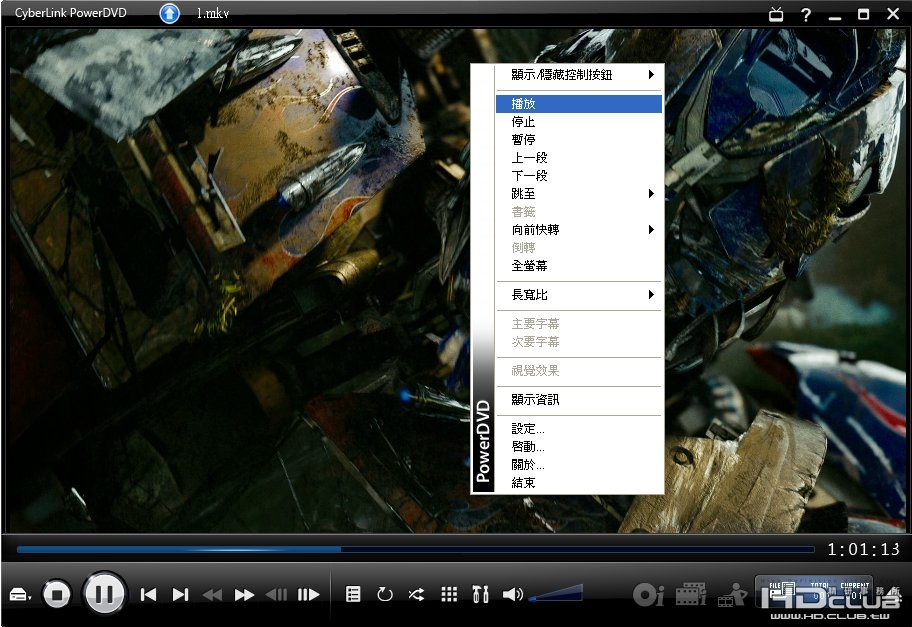The width and height of the screenshot is (912, 627).
Task: Click the 1.mkv file title
Action: 212,13
